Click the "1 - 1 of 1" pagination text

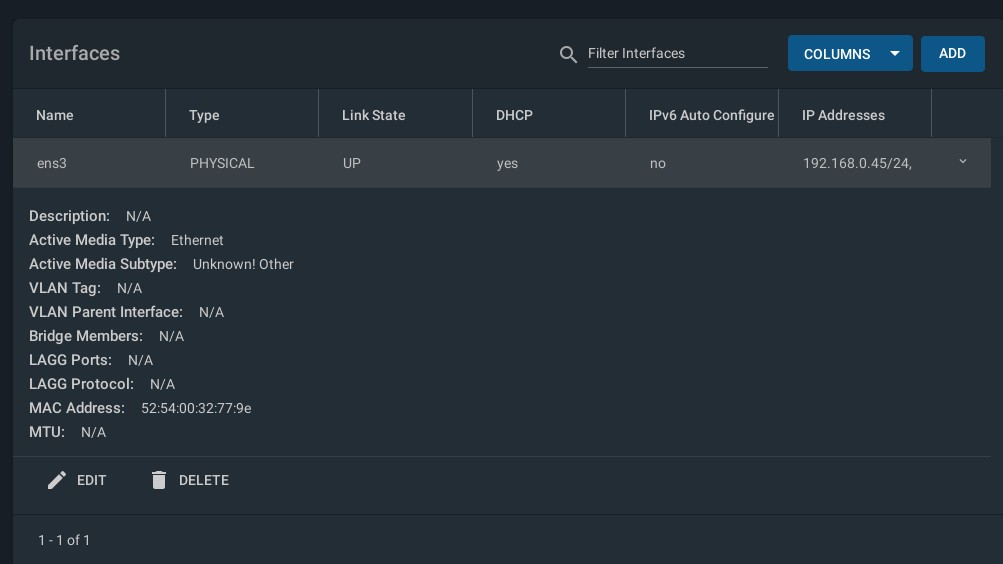click(x=64, y=540)
